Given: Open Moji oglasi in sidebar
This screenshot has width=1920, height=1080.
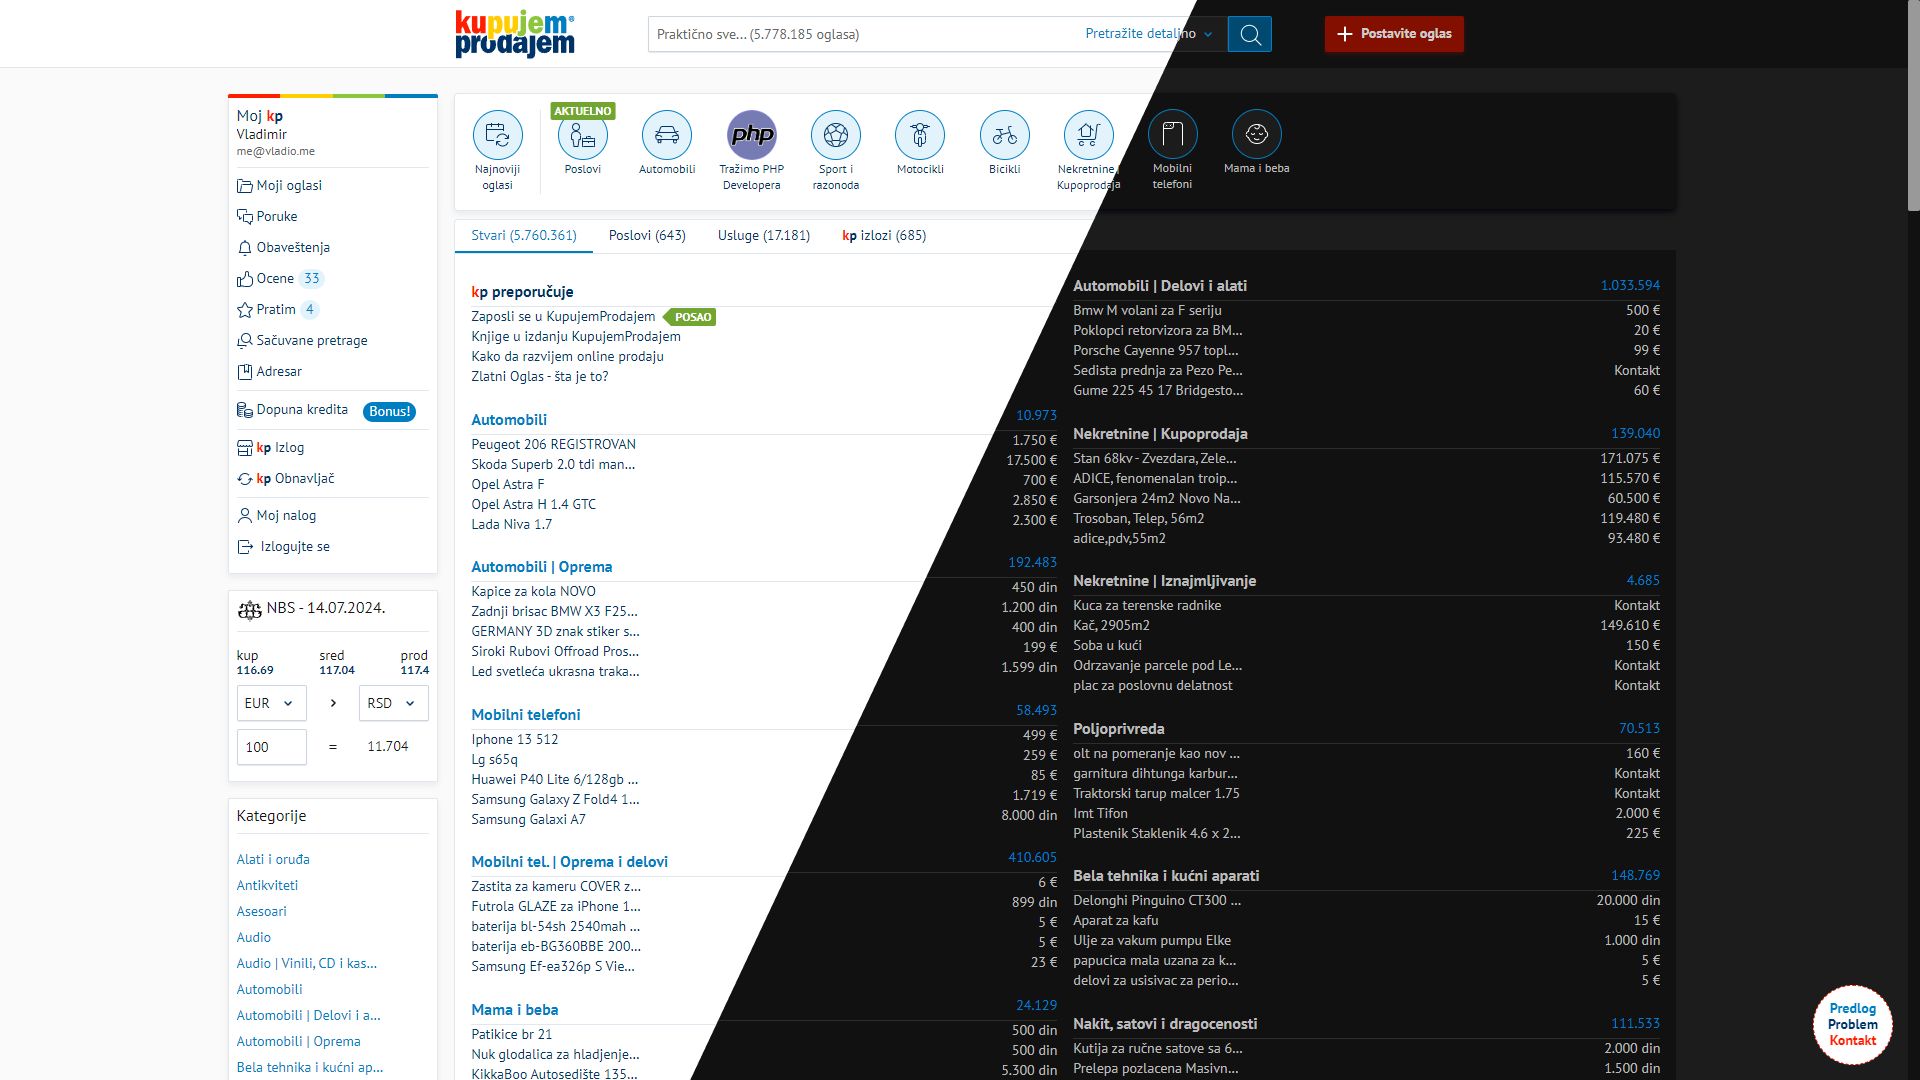Looking at the screenshot, I should [x=279, y=185].
